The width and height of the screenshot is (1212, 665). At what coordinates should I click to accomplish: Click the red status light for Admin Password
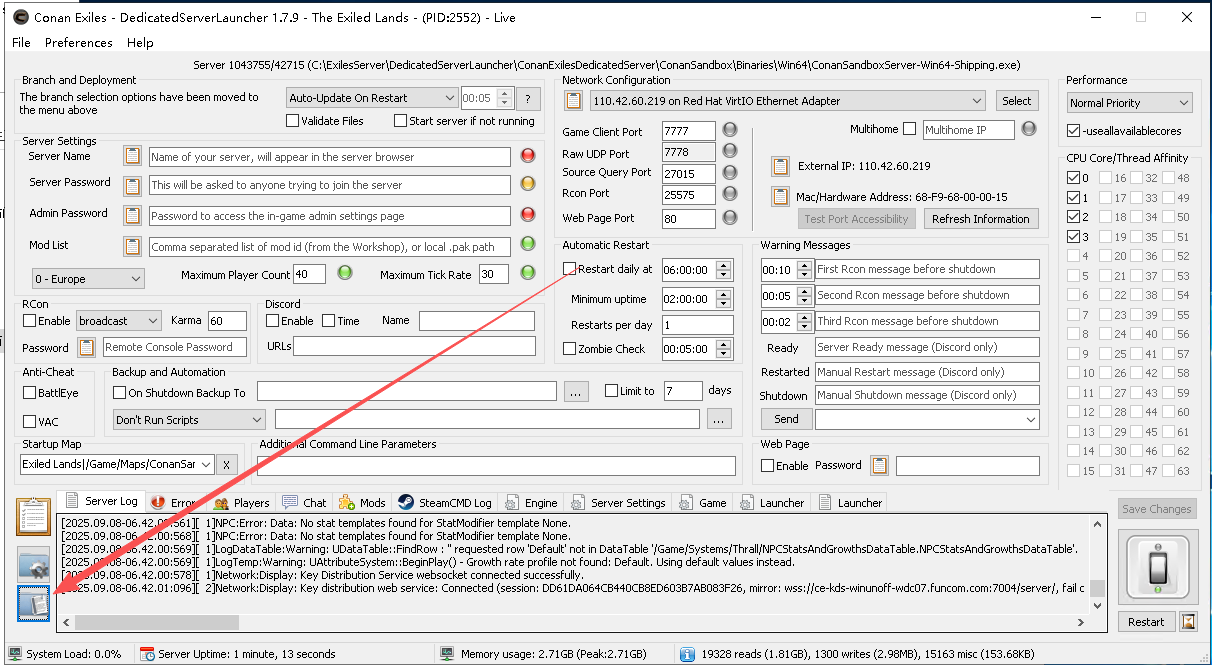(529, 215)
